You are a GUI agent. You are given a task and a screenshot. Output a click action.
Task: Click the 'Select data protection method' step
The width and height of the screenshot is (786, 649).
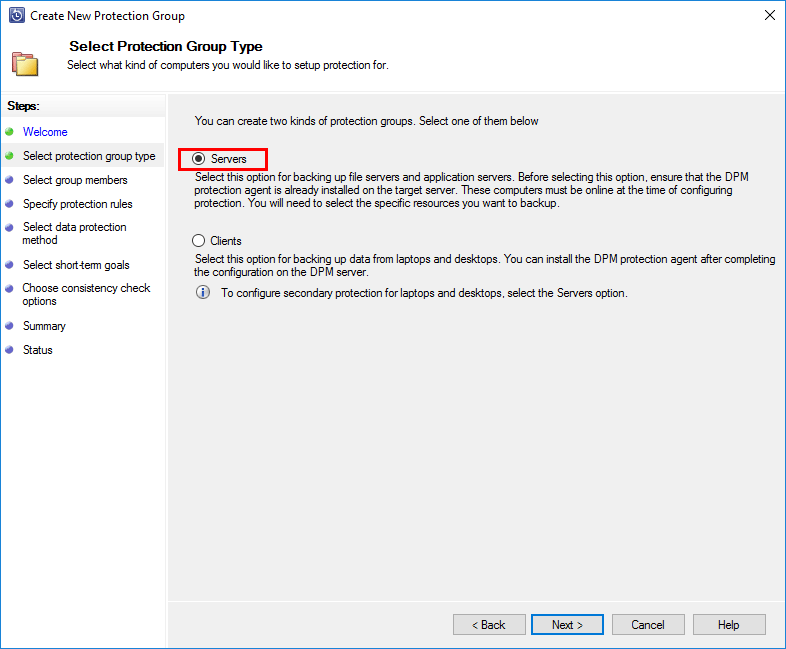pyautogui.click(x=74, y=234)
